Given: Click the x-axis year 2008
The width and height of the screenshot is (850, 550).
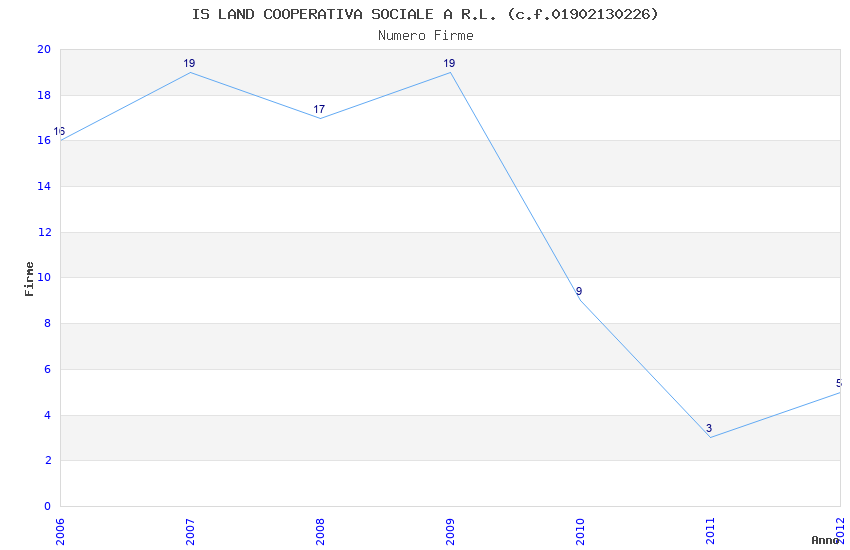Looking at the screenshot, I should 320,532.
